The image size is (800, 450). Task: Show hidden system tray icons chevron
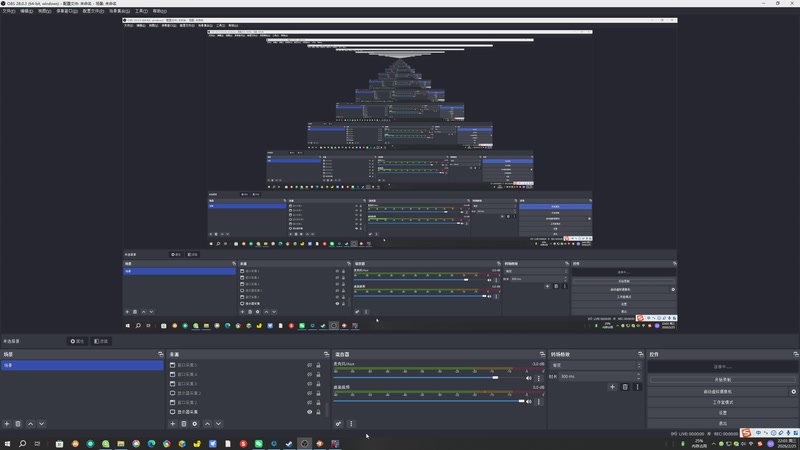point(713,444)
